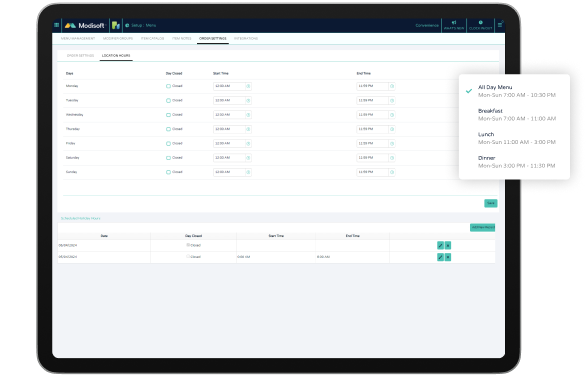Open the list icon at the header's right end
This screenshot has width=587, height=376.
click(500, 25)
